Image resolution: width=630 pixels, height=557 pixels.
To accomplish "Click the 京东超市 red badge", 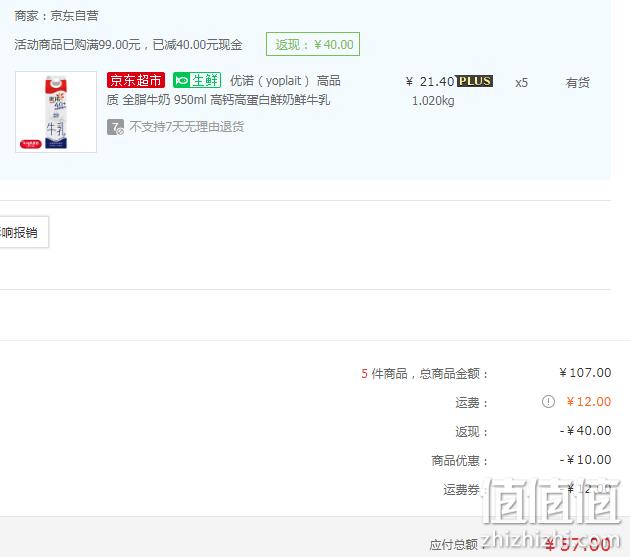I will pos(136,80).
